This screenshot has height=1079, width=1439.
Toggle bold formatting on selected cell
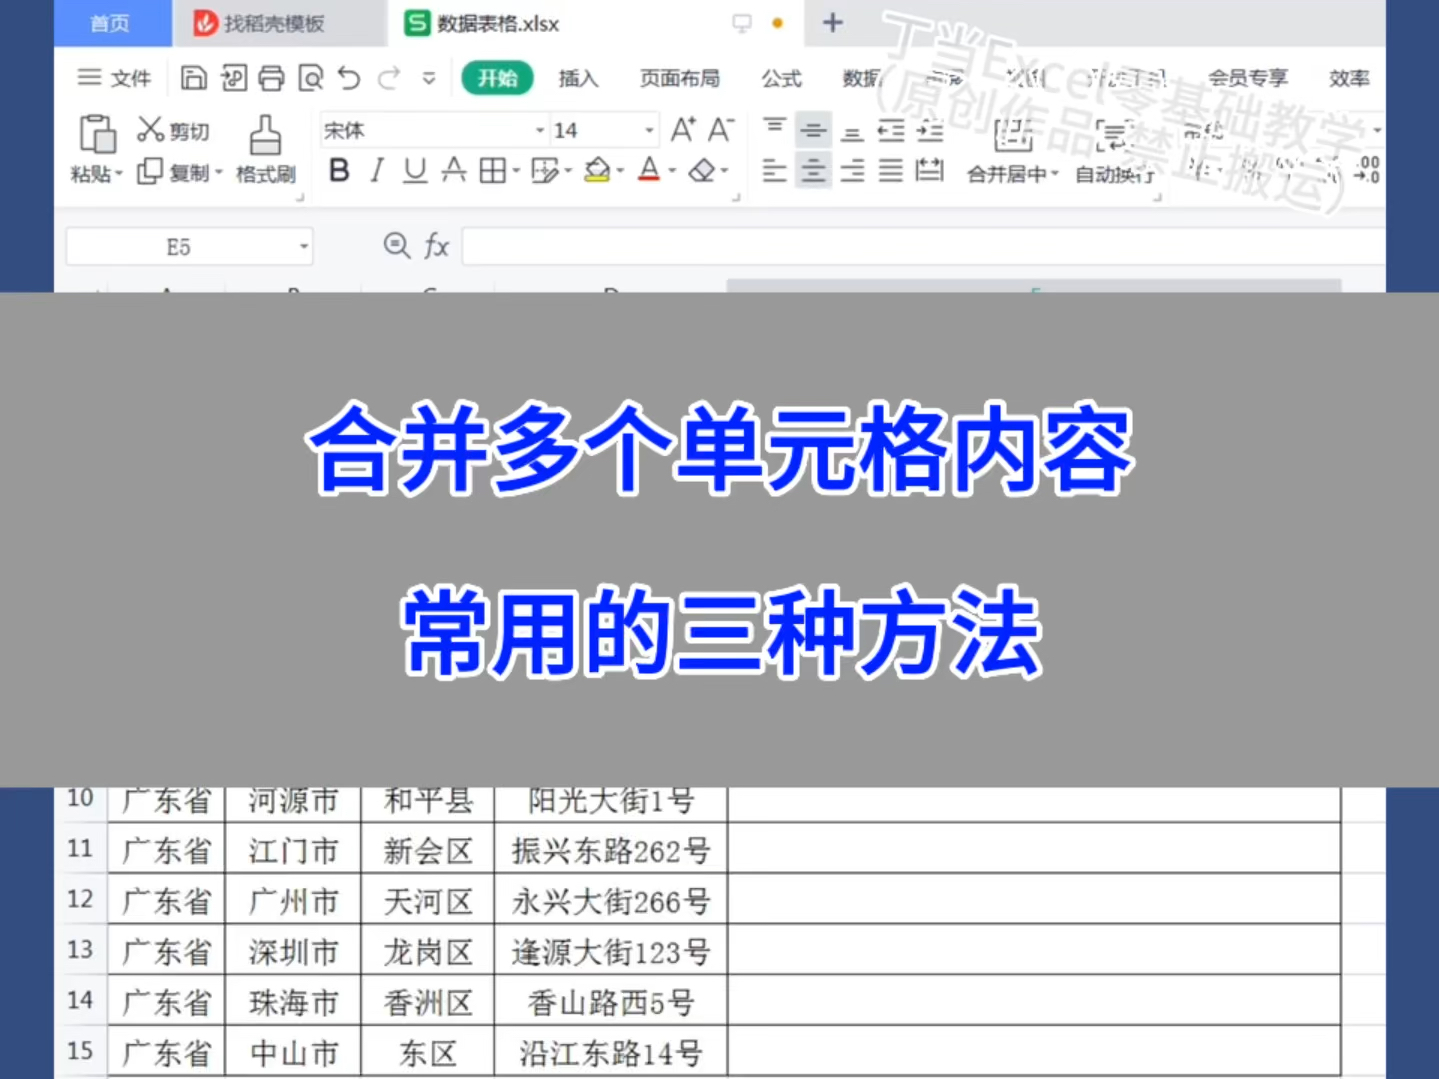click(x=339, y=170)
